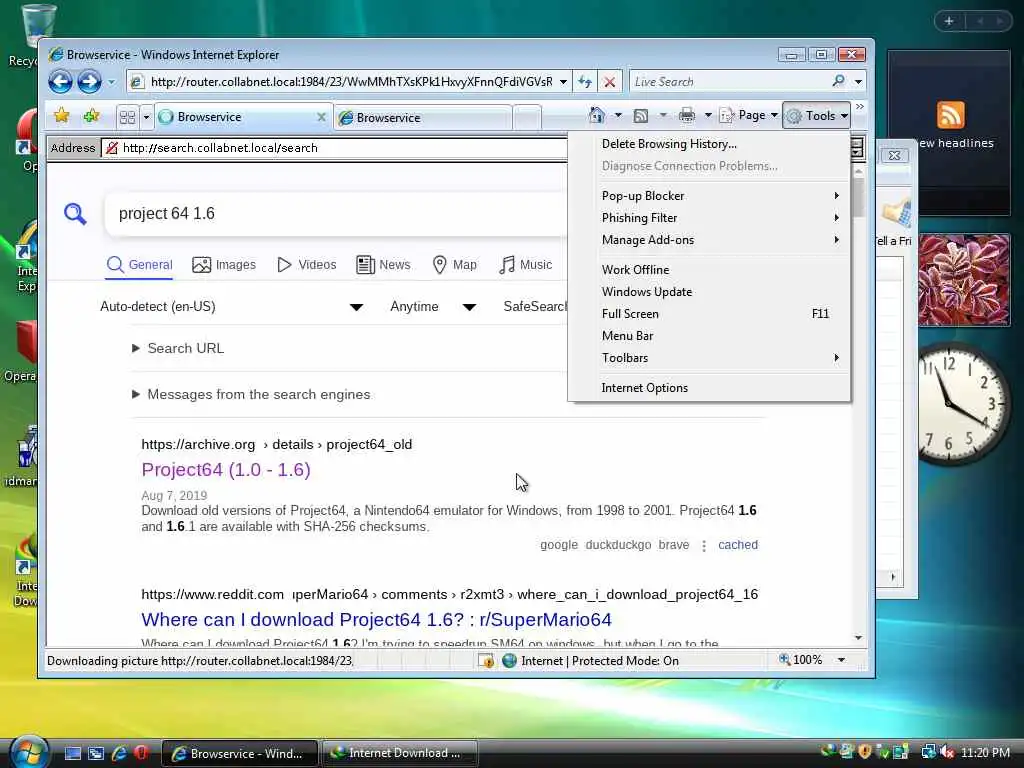This screenshot has width=1024, height=768.
Task: Open the Toolbars submenu
Action: (709, 359)
